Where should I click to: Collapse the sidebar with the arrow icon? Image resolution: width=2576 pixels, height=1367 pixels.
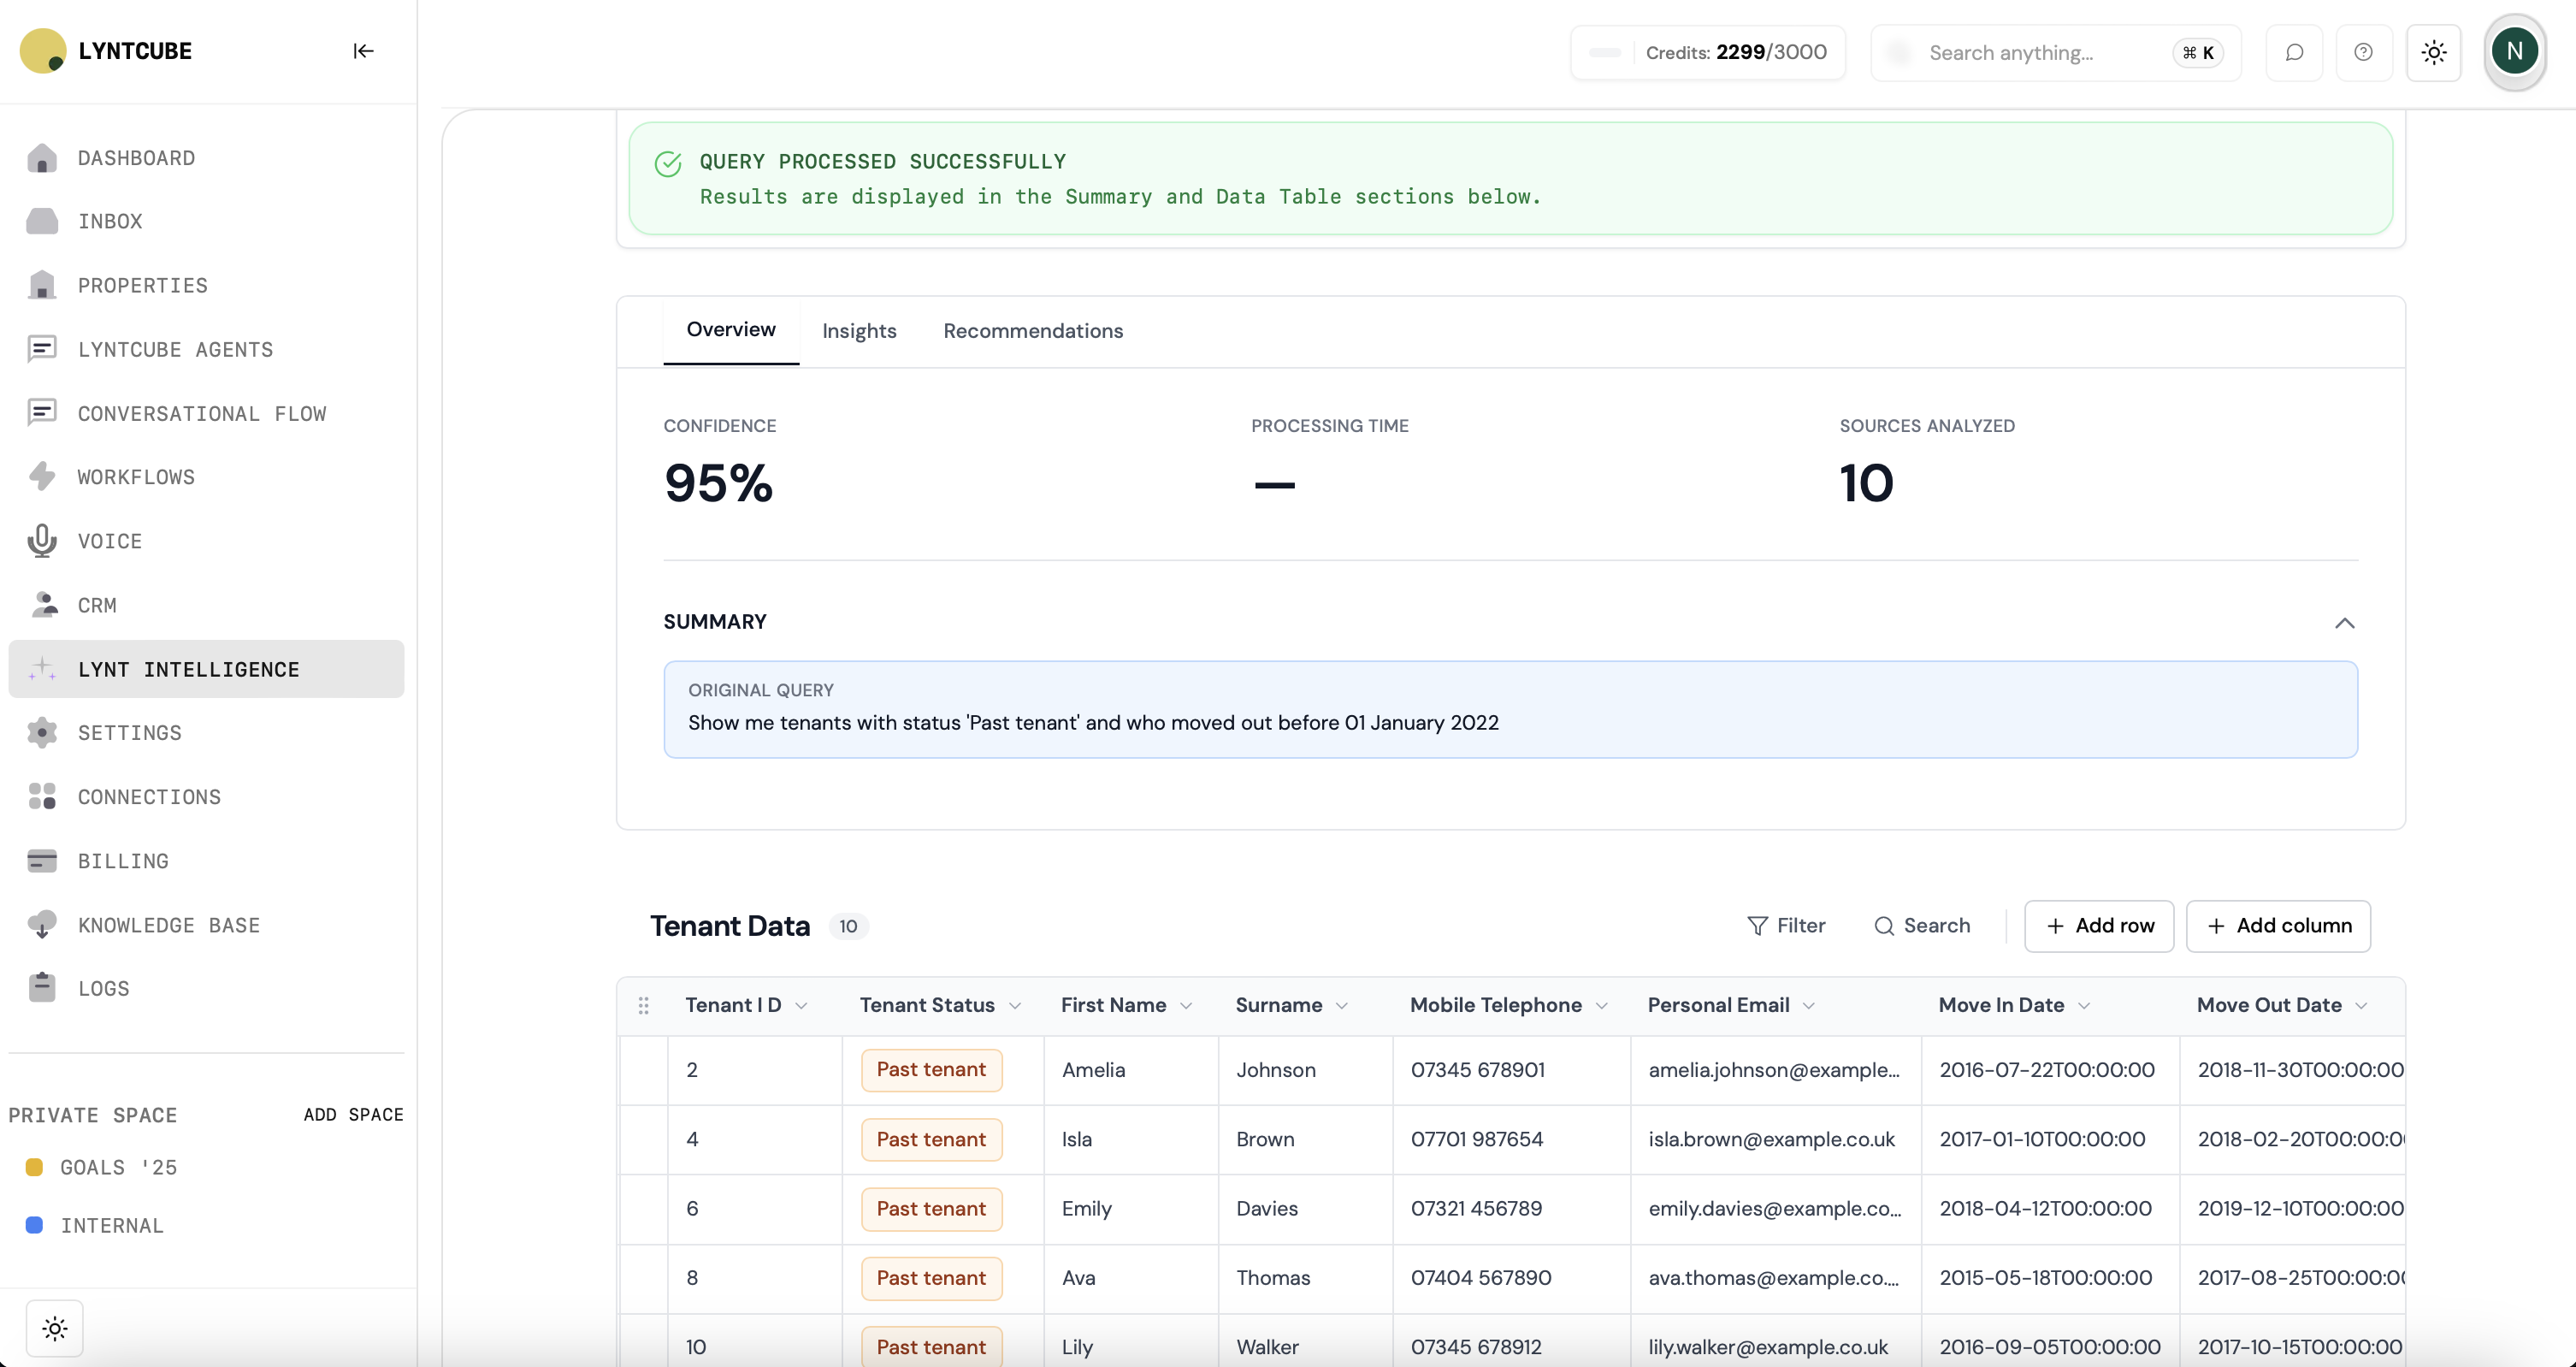point(363,51)
